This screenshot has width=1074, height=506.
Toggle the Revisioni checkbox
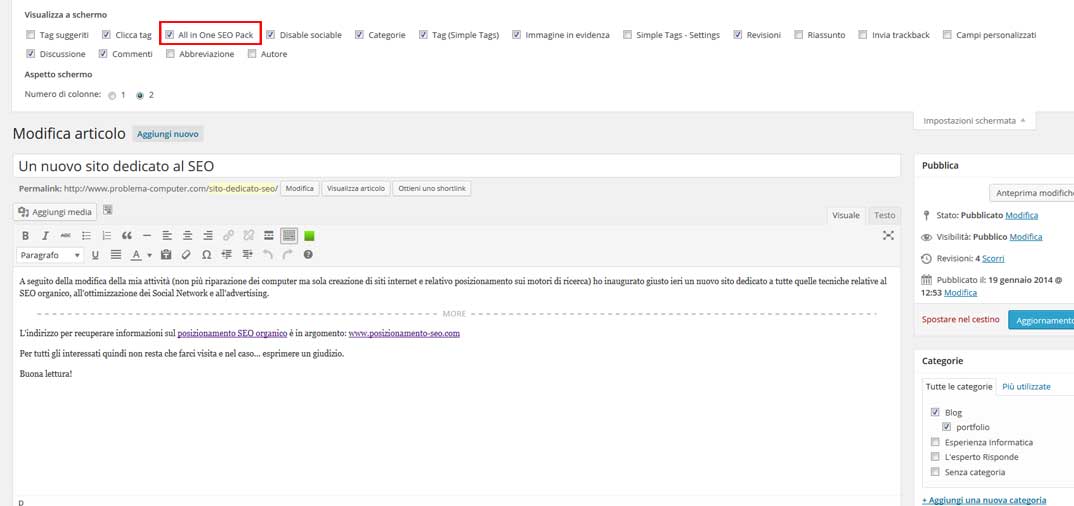click(737, 34)
